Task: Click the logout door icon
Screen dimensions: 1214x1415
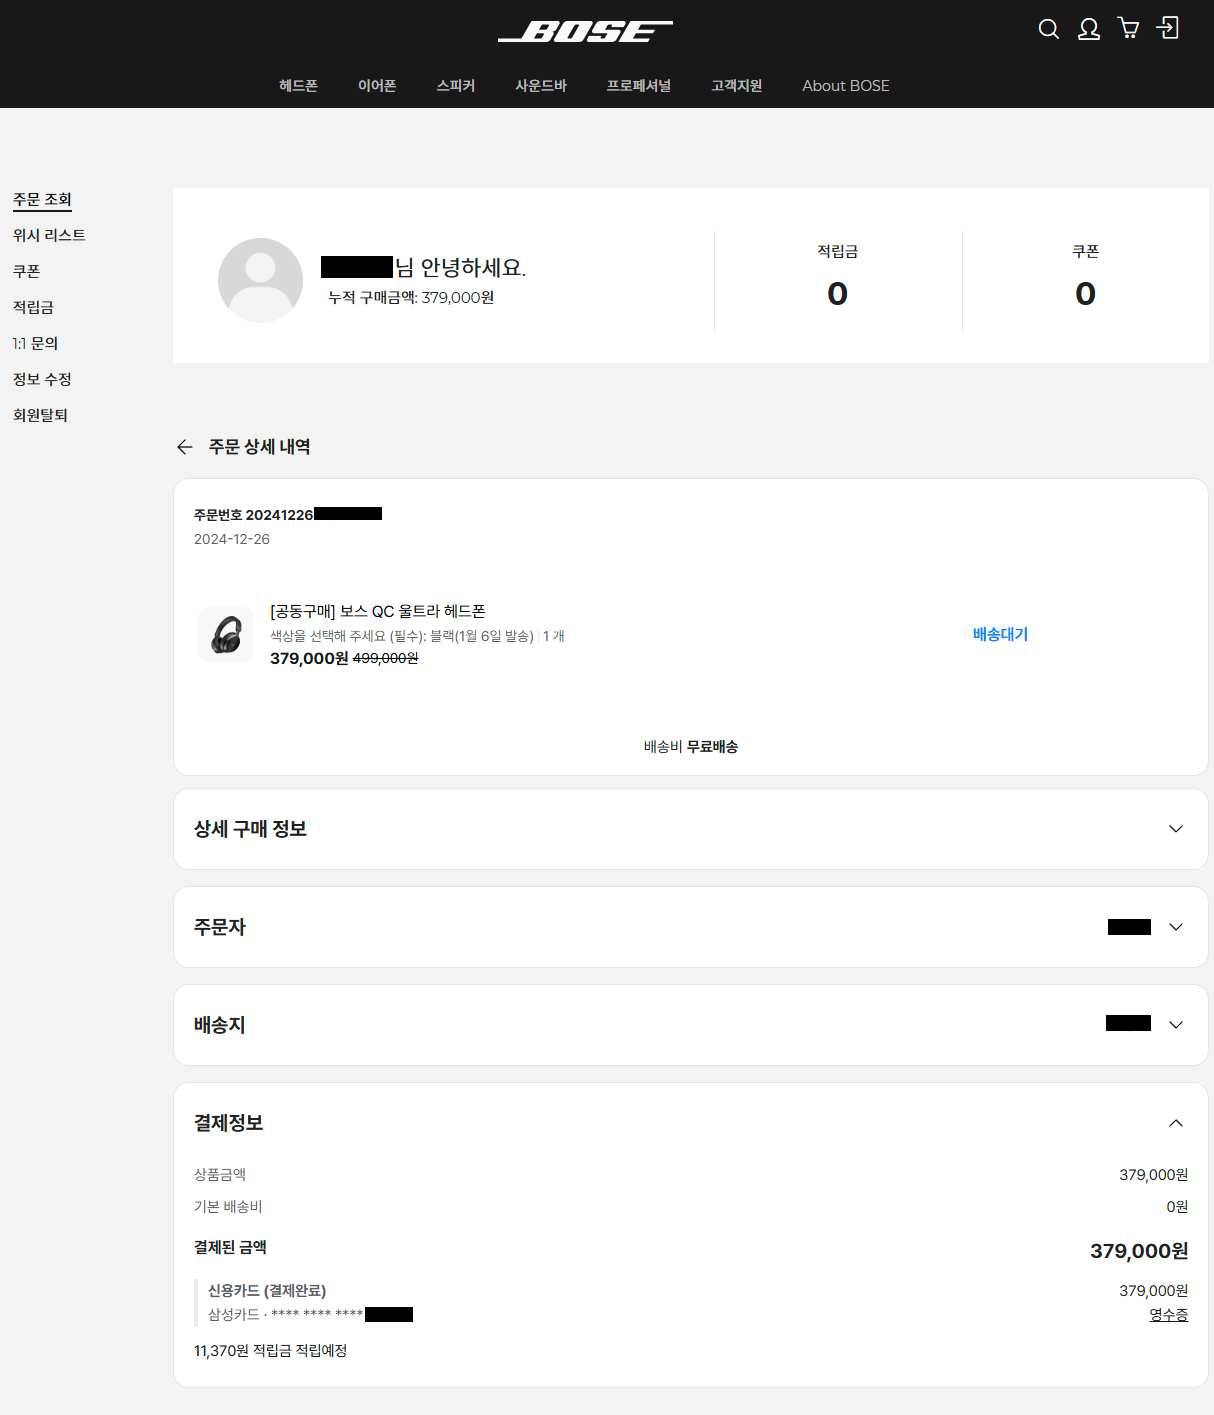Action: (1168, 28)
